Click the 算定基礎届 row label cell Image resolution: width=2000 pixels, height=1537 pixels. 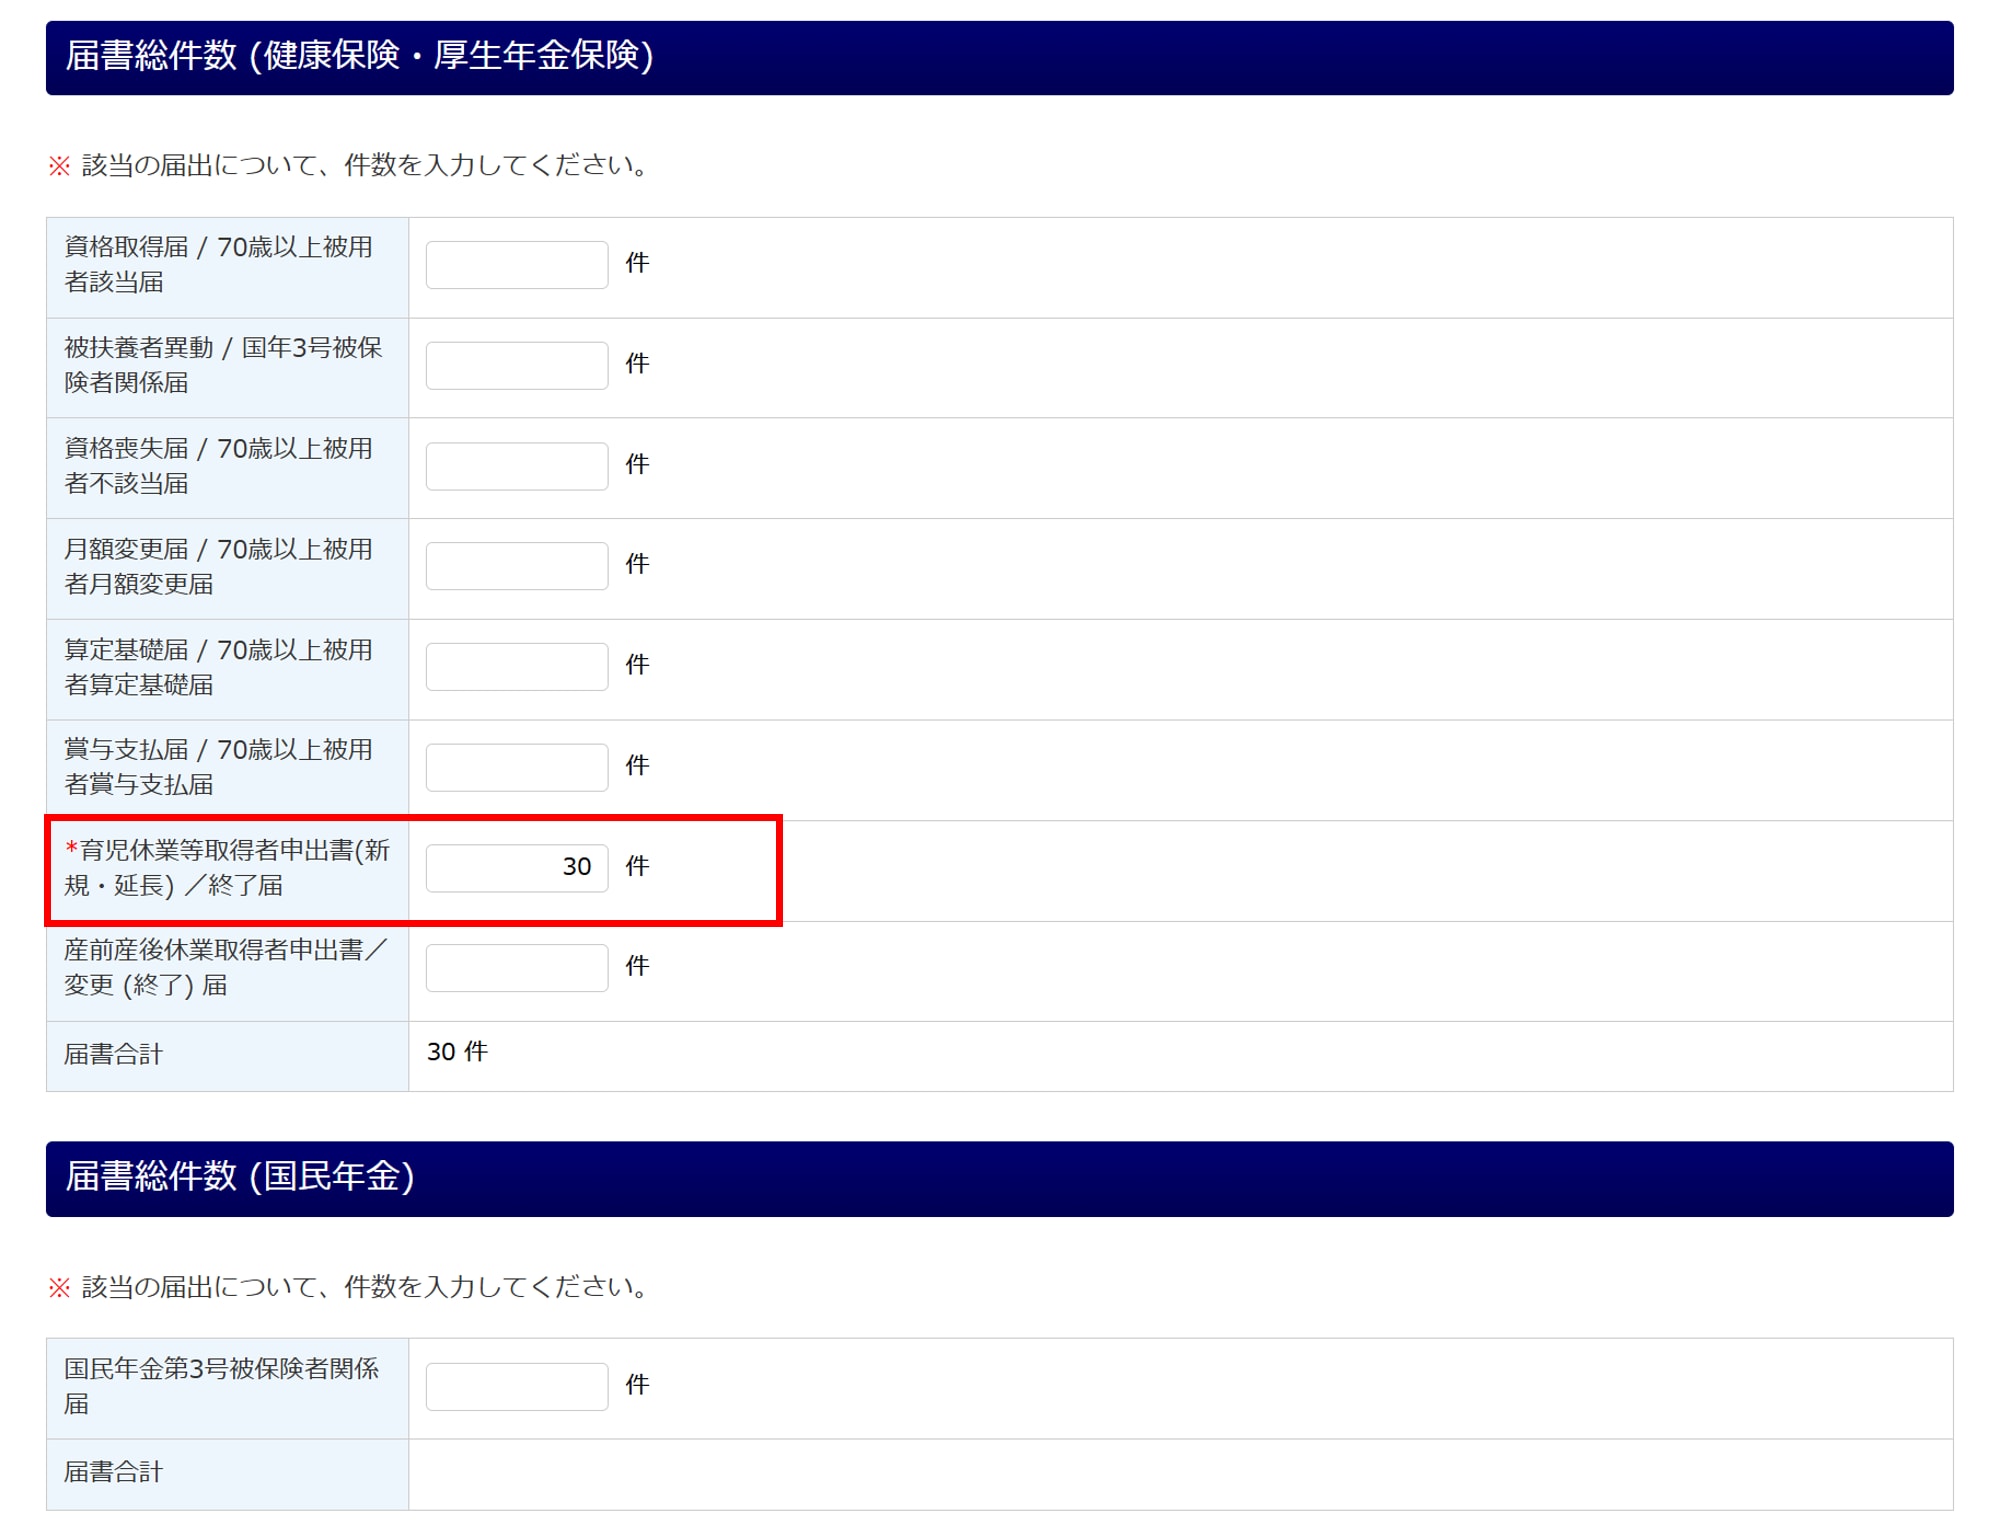218,667
